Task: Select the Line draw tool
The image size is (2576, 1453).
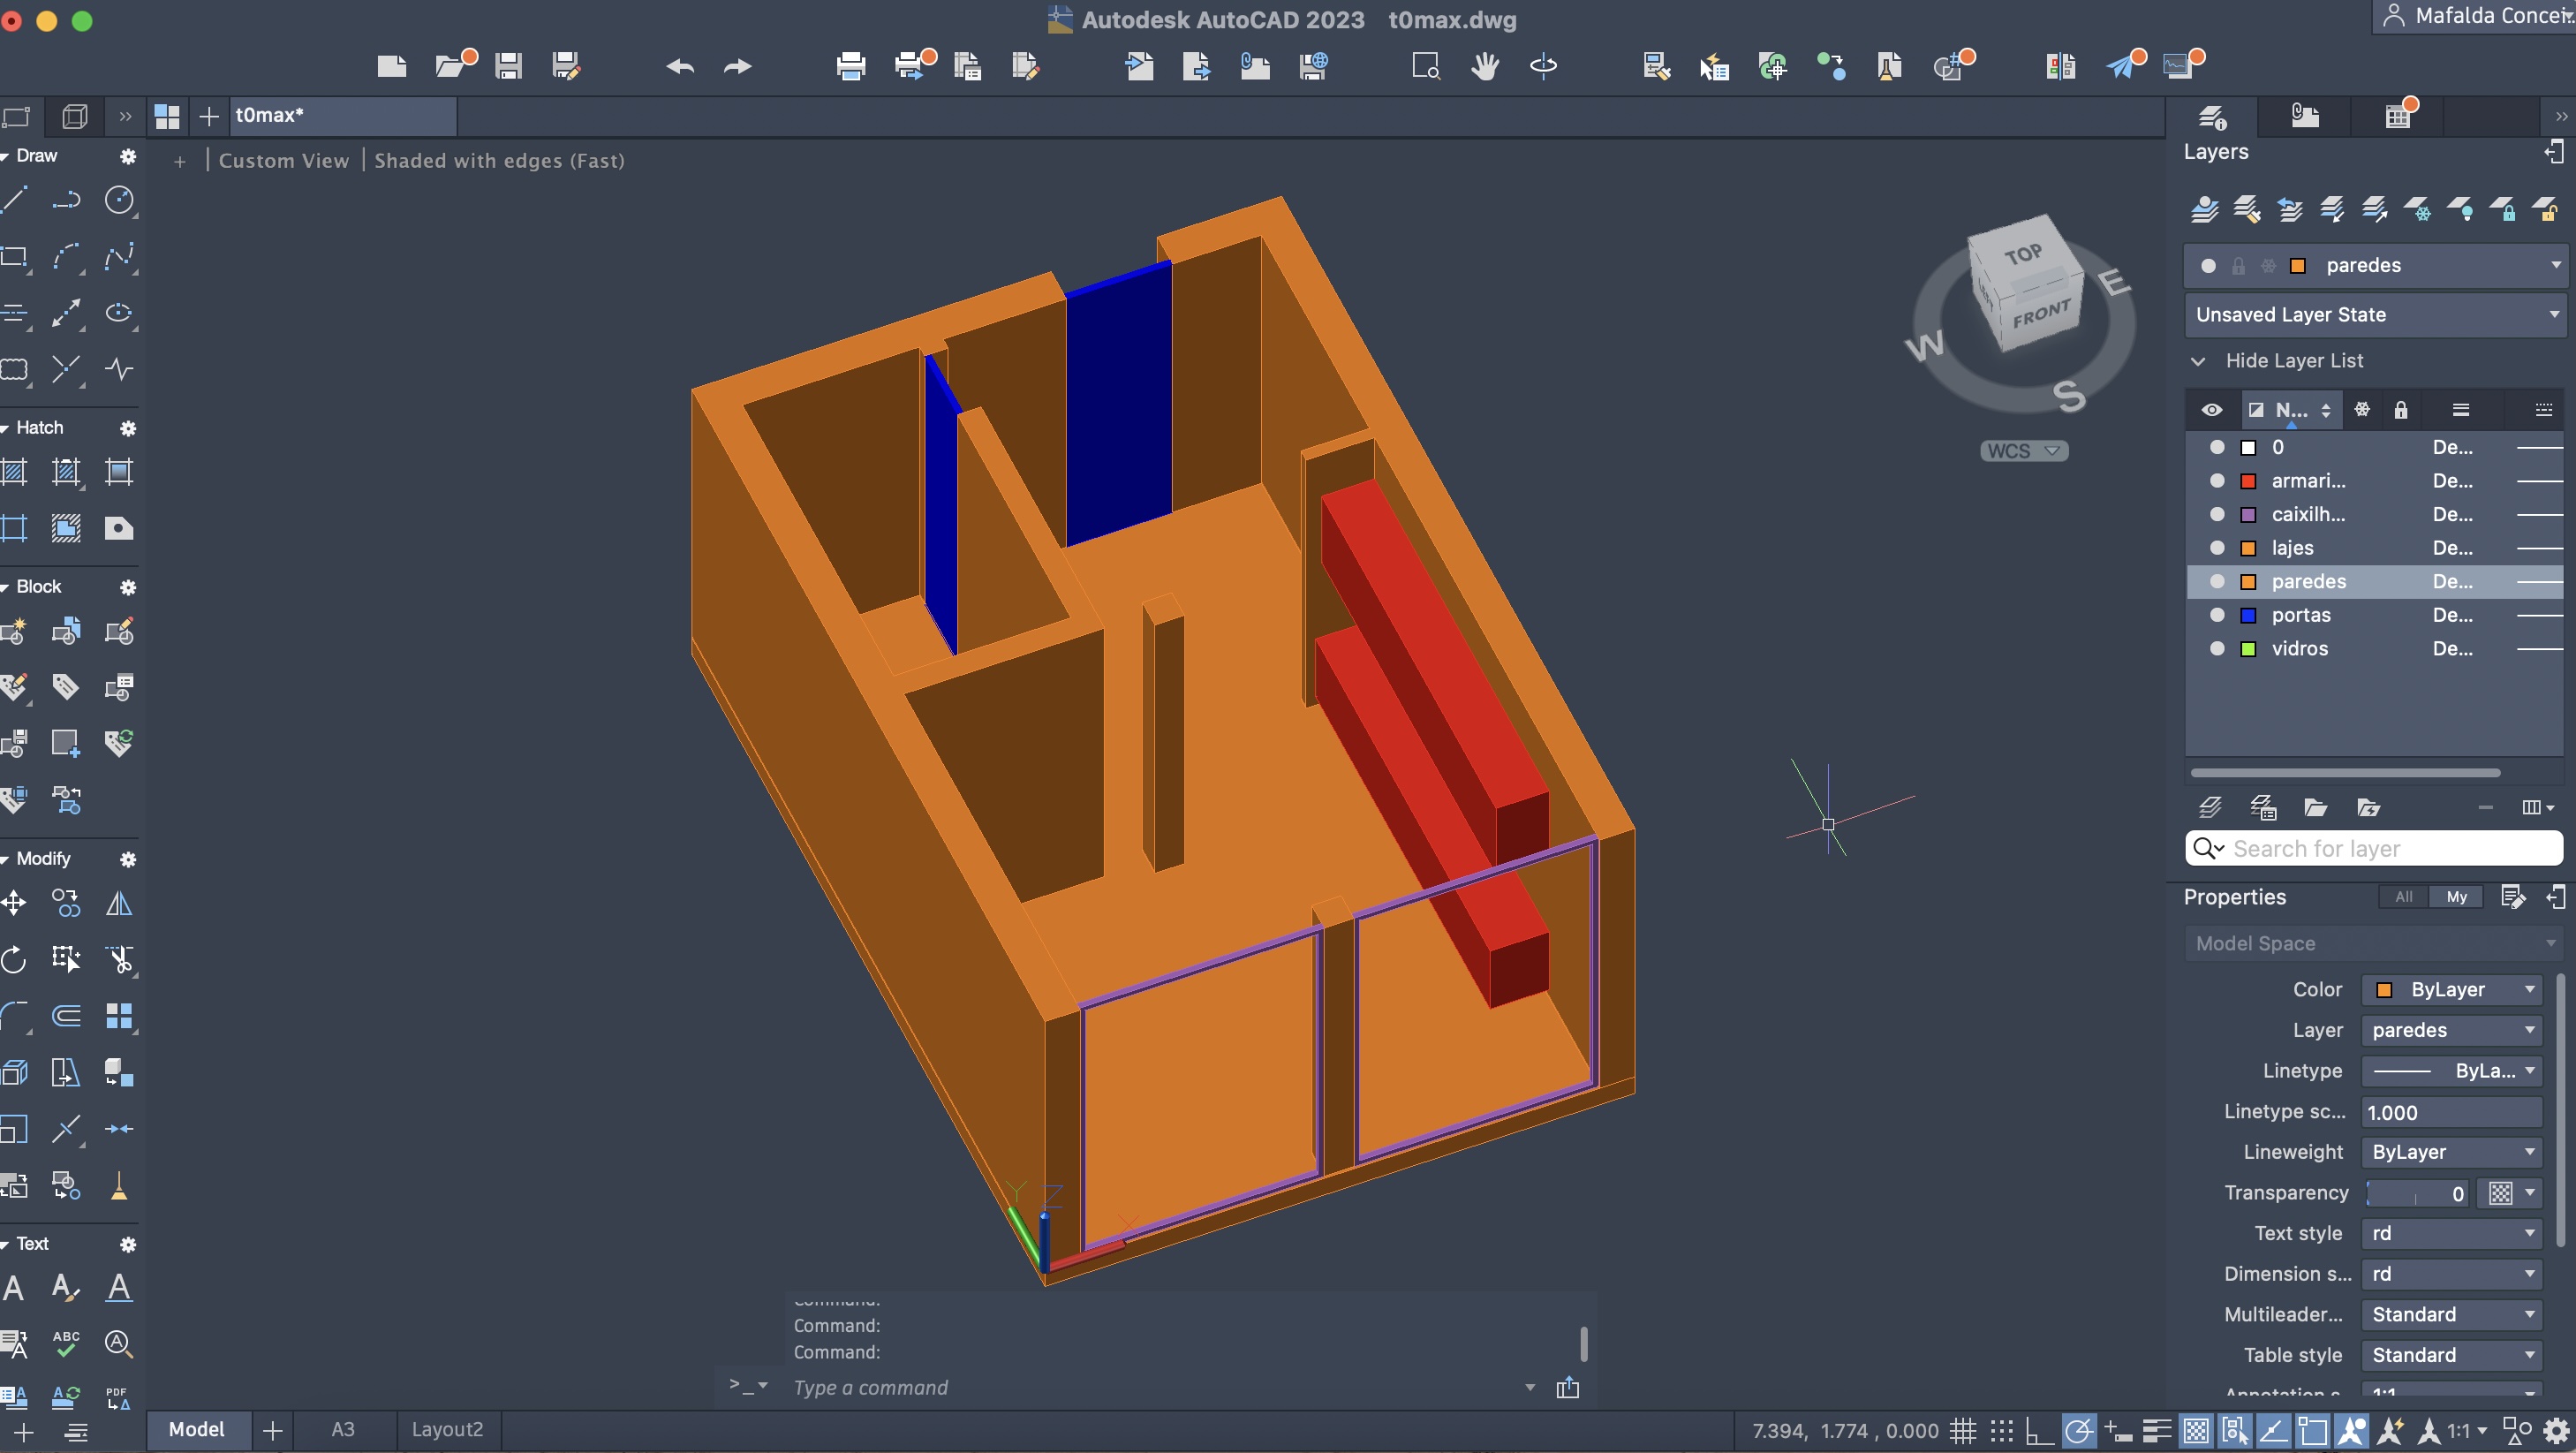Action: coord(14,200)
